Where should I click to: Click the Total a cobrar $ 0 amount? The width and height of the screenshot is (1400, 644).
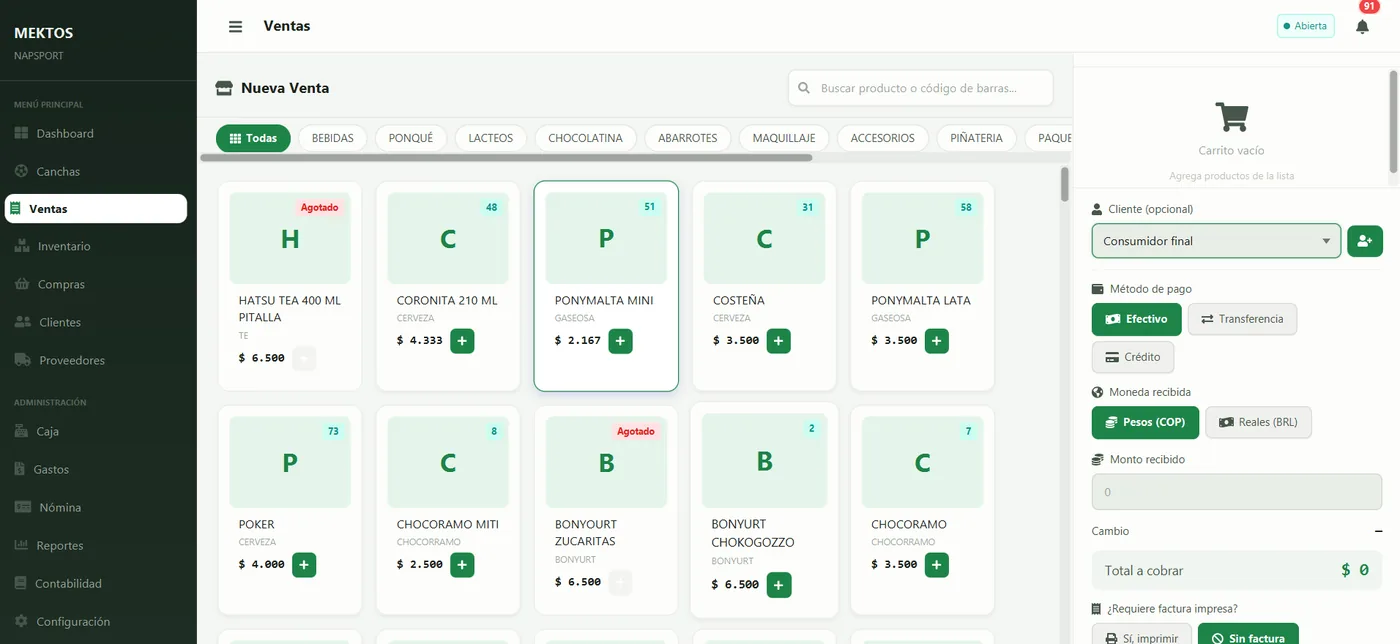point(1355,570)
